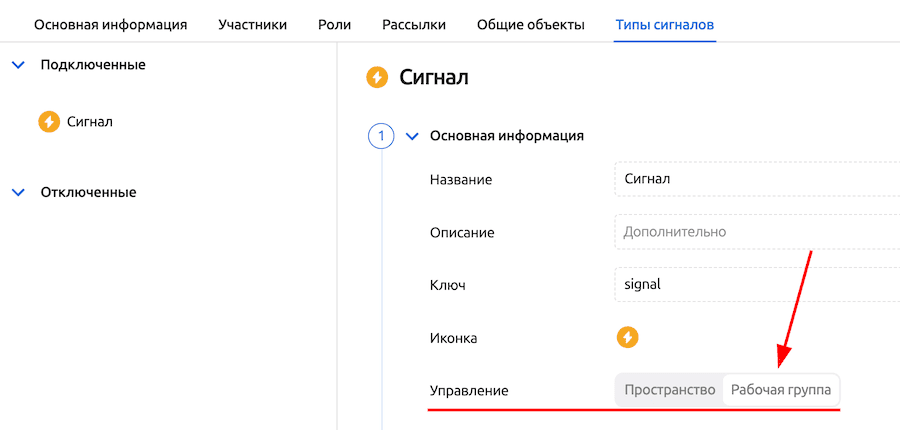Click the lightning icon beside the Сигнал heading

(378, 77)
